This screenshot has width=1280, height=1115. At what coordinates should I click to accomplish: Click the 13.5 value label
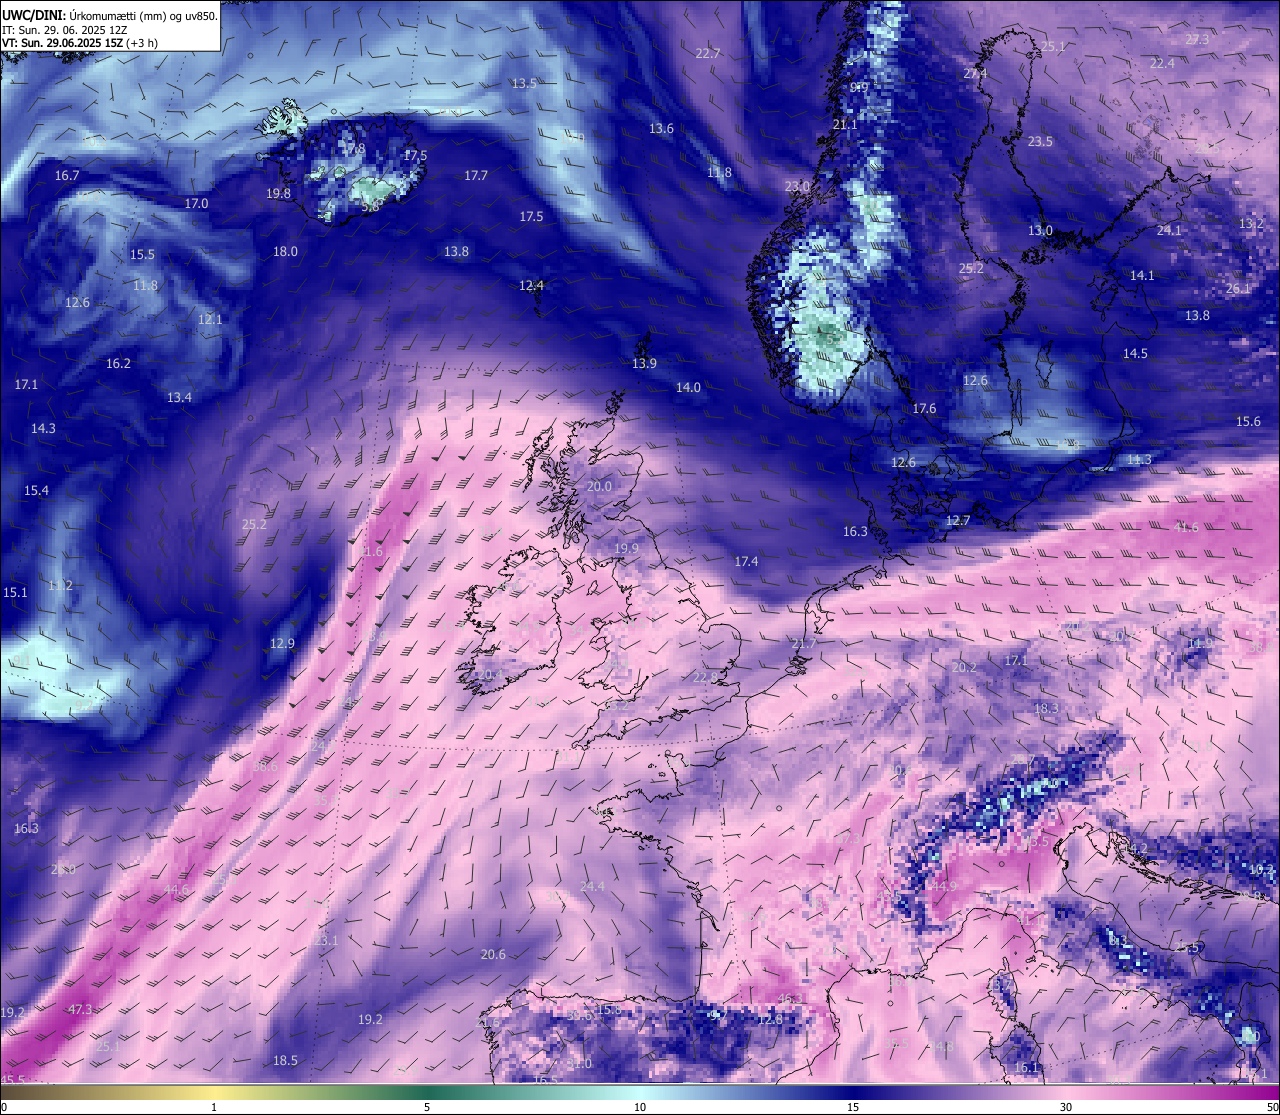click(524, 84)
